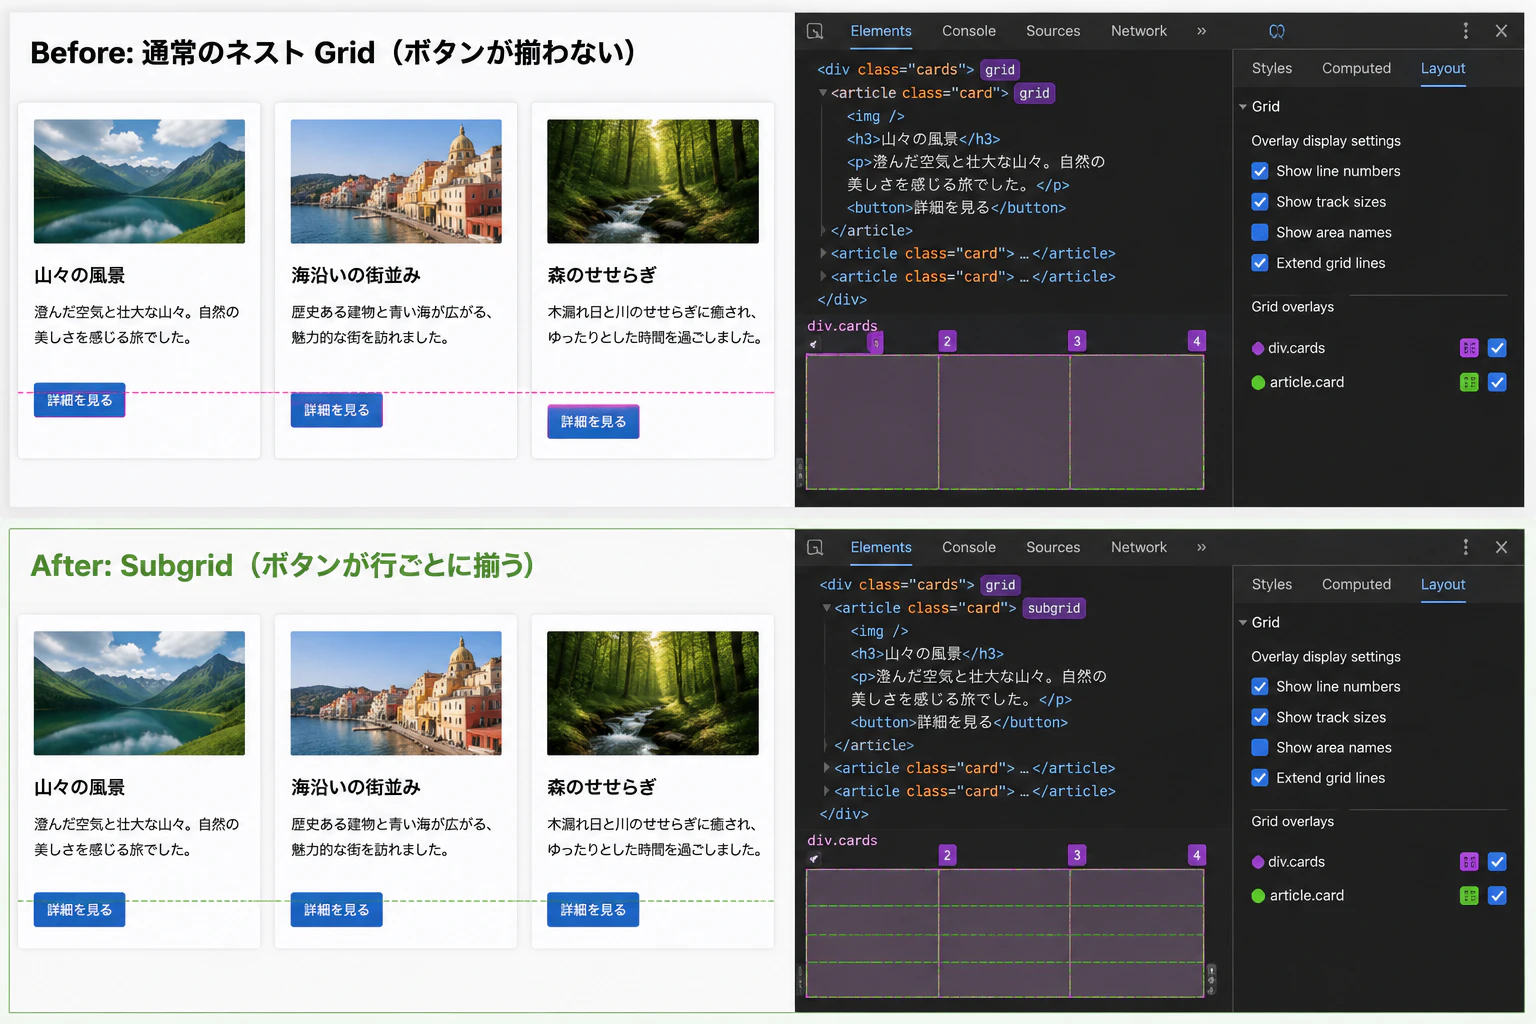Open Sources tab in Before DevTools

pos(1053,31)
